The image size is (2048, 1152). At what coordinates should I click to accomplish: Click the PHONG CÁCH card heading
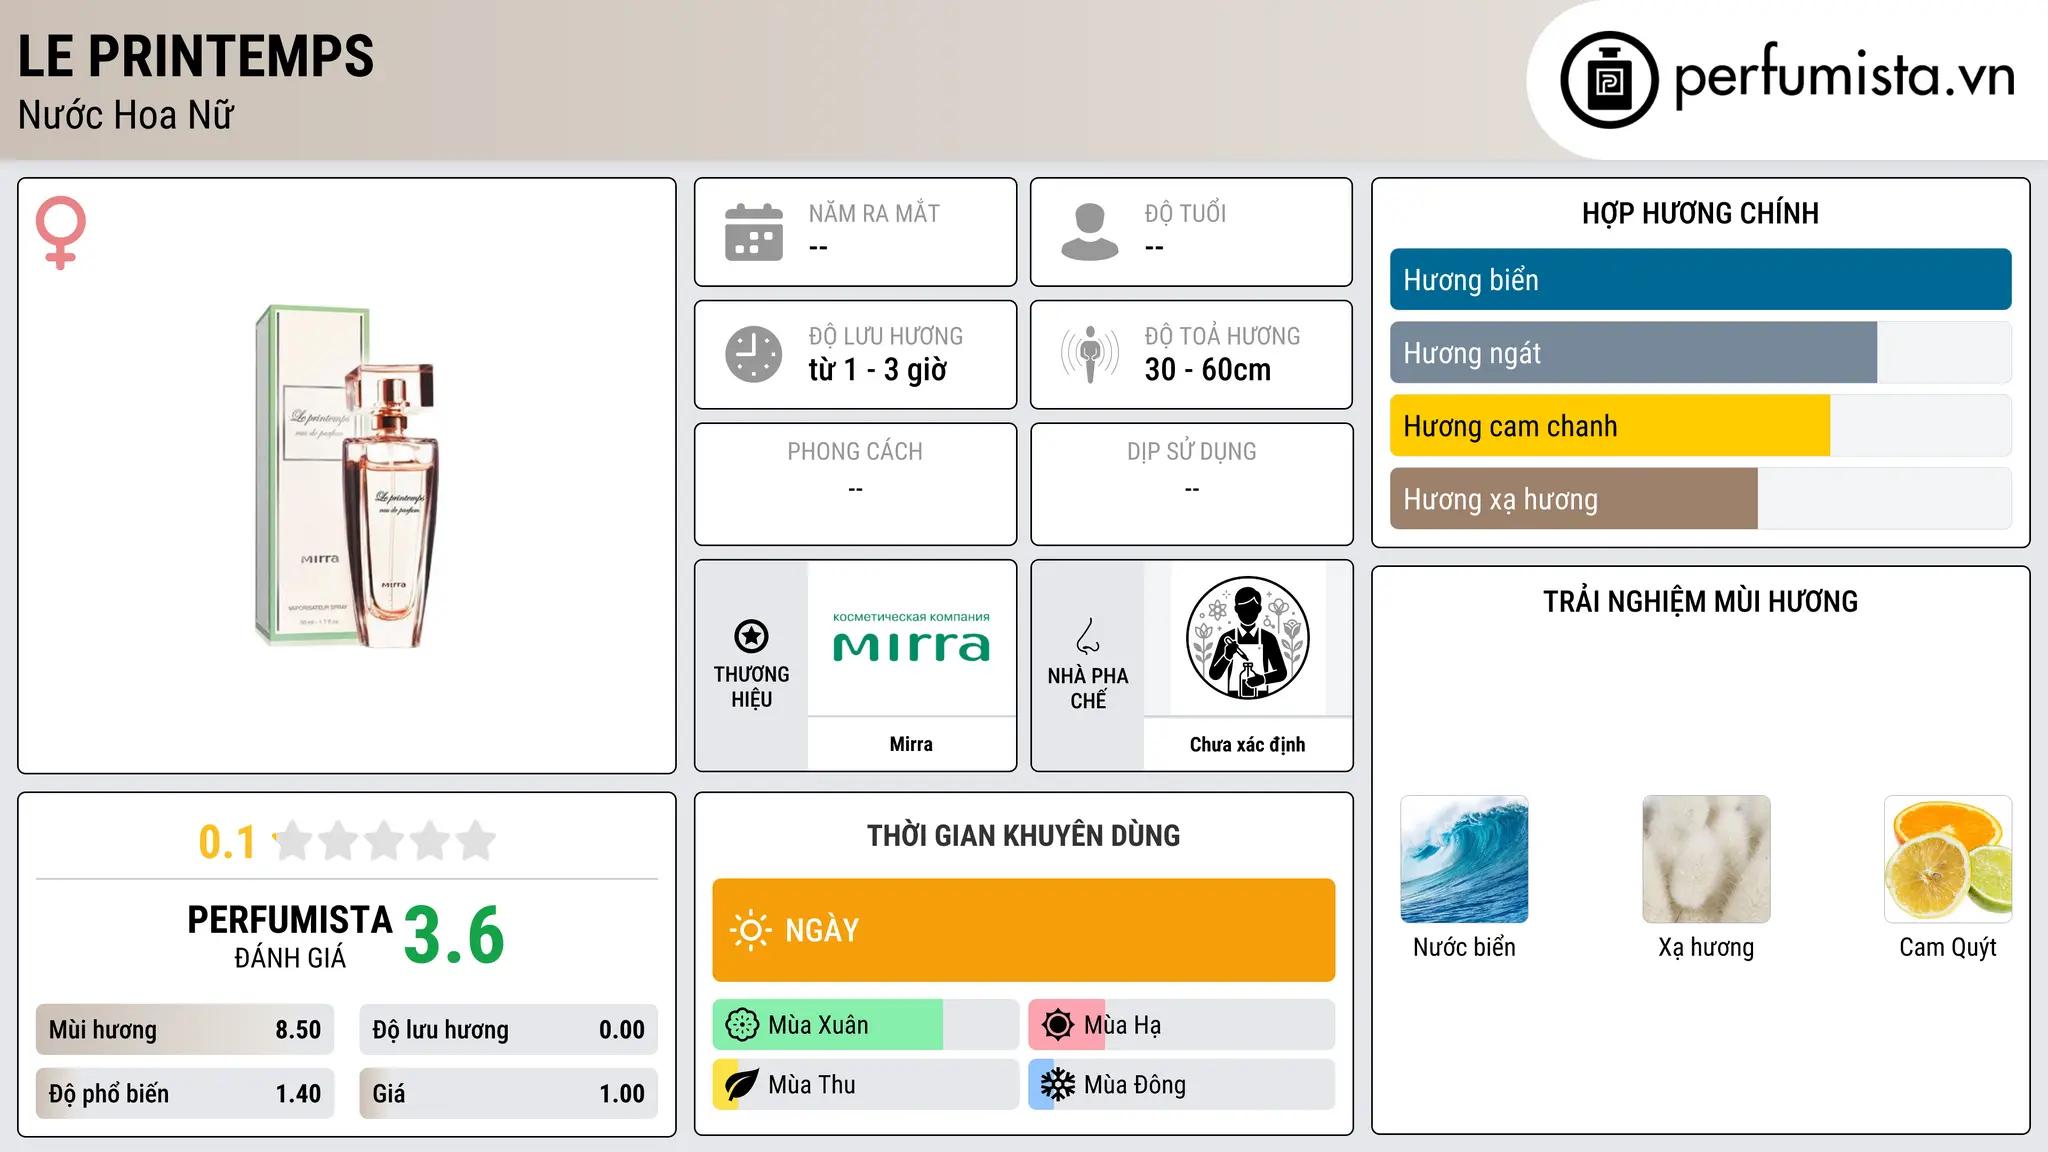855,451
